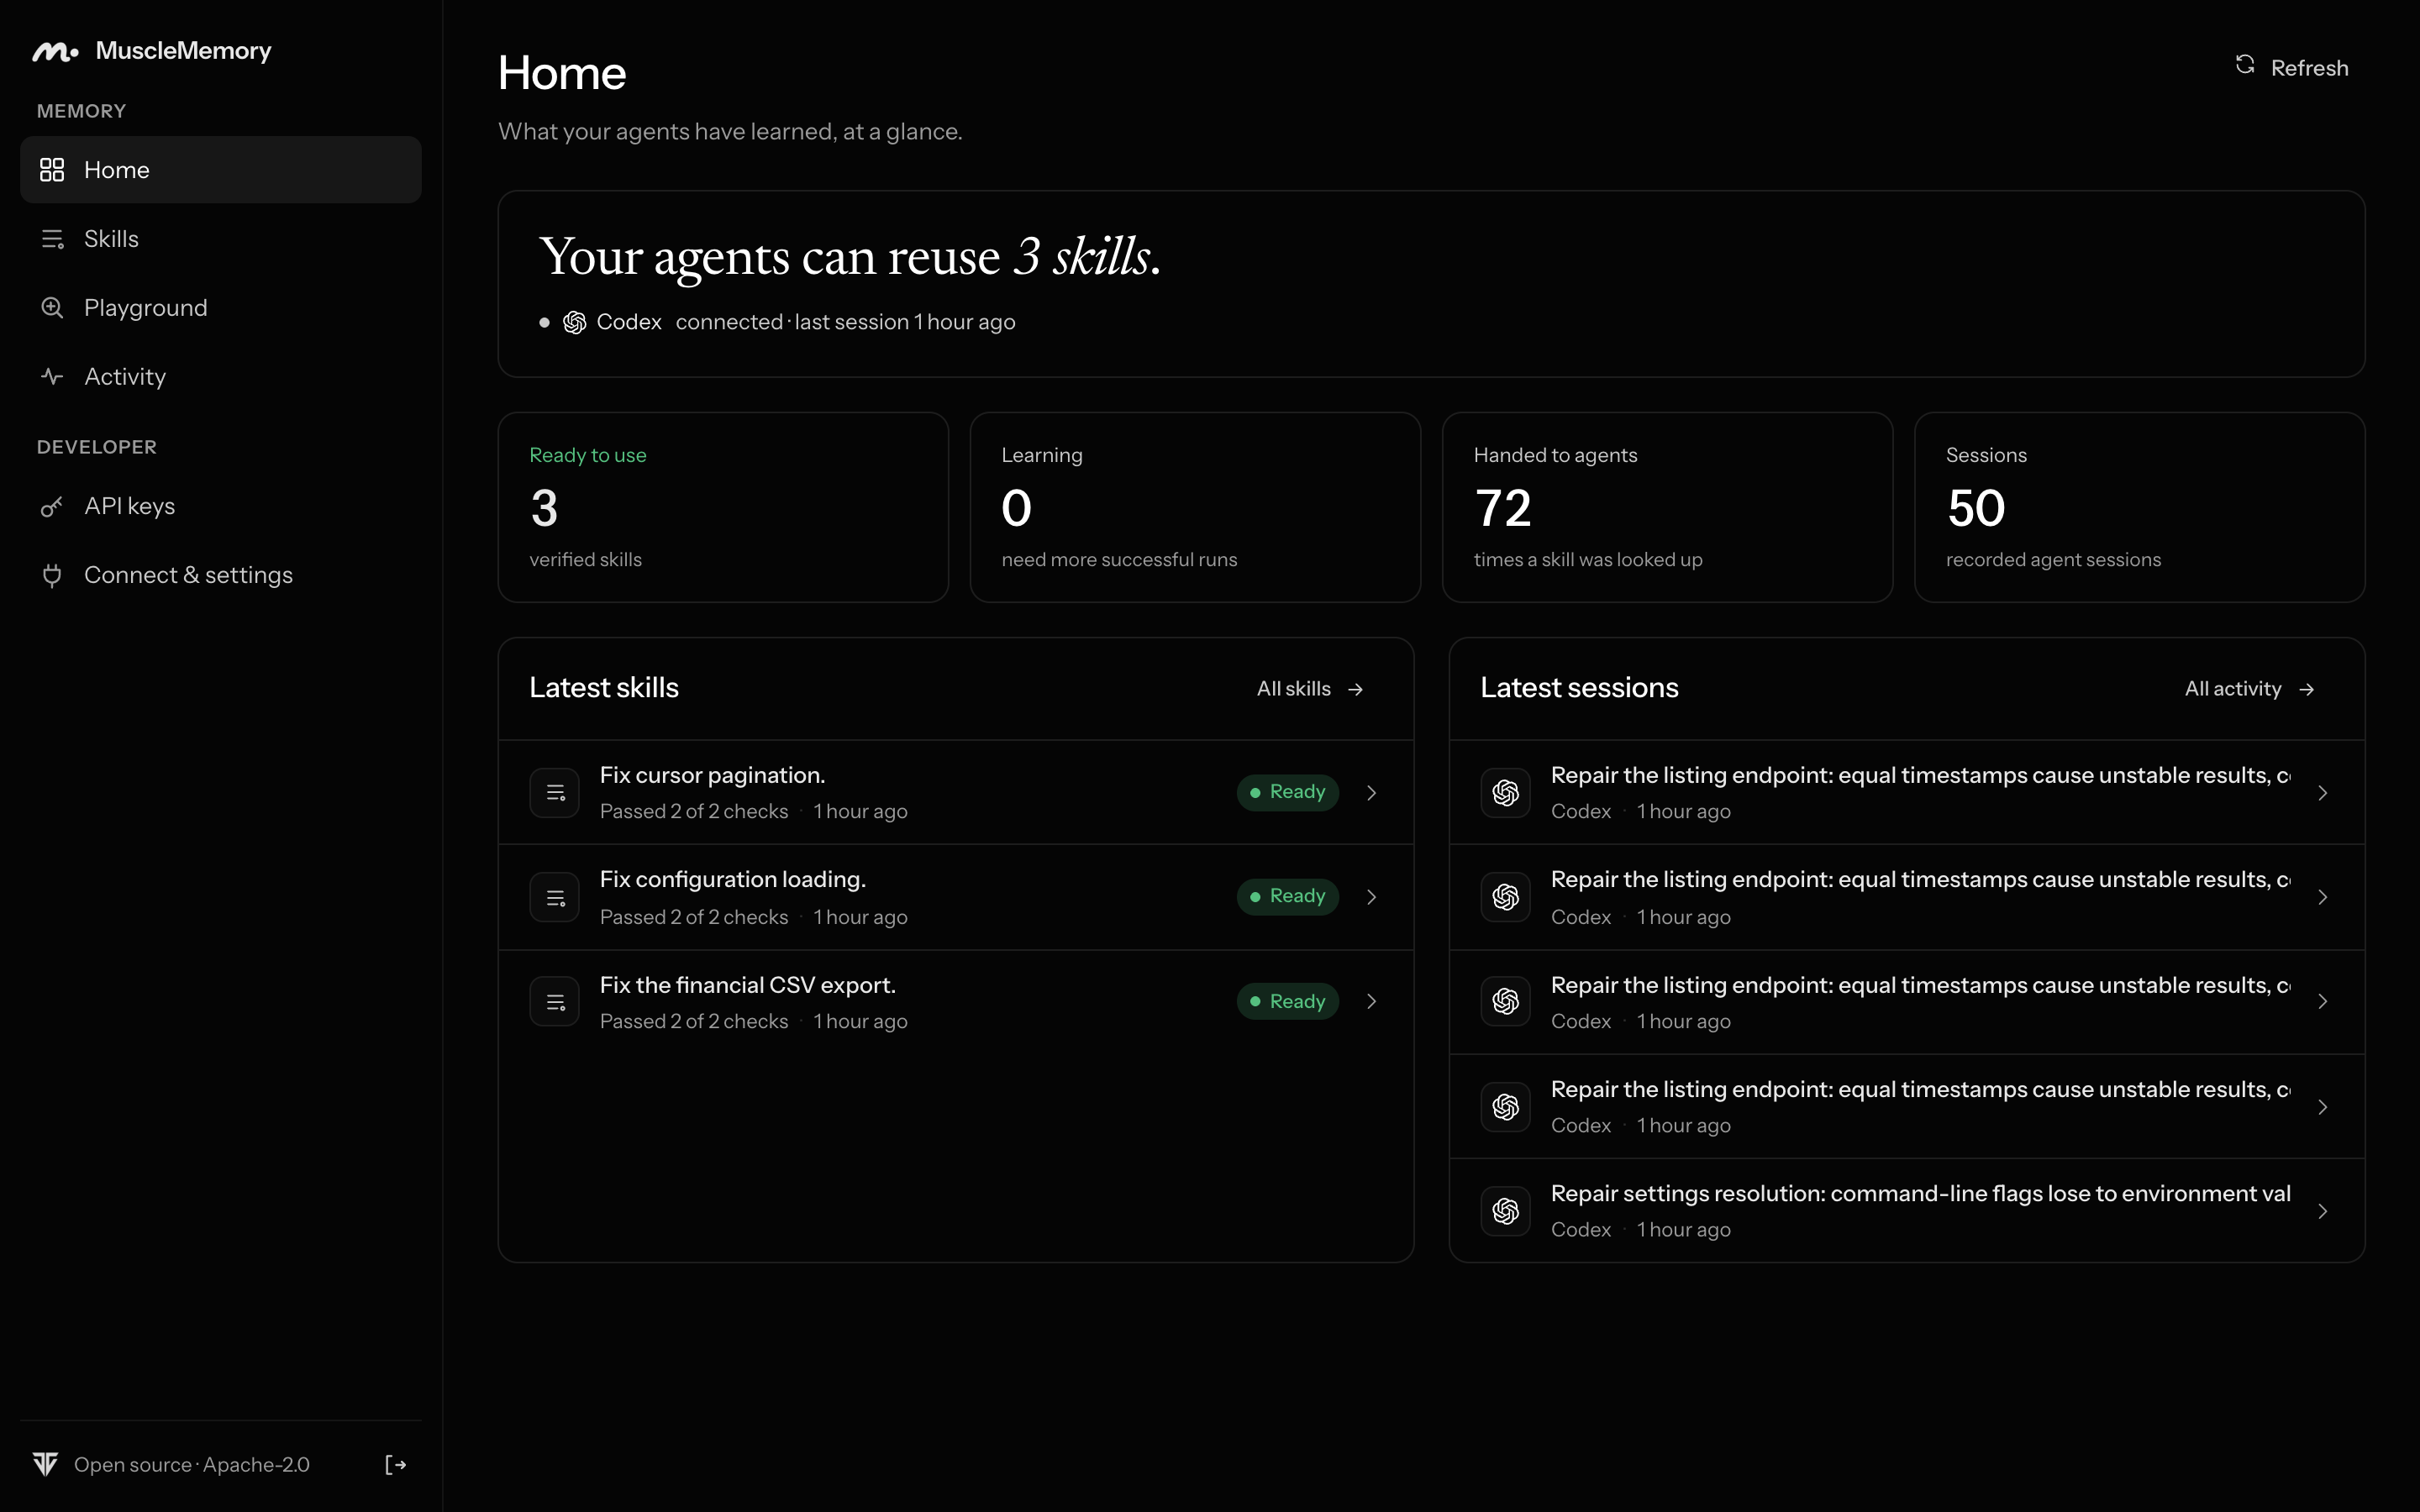Open the Fix cursor pagination skill
Viewport: 2420px width, 1512px height.
(955, 793)
